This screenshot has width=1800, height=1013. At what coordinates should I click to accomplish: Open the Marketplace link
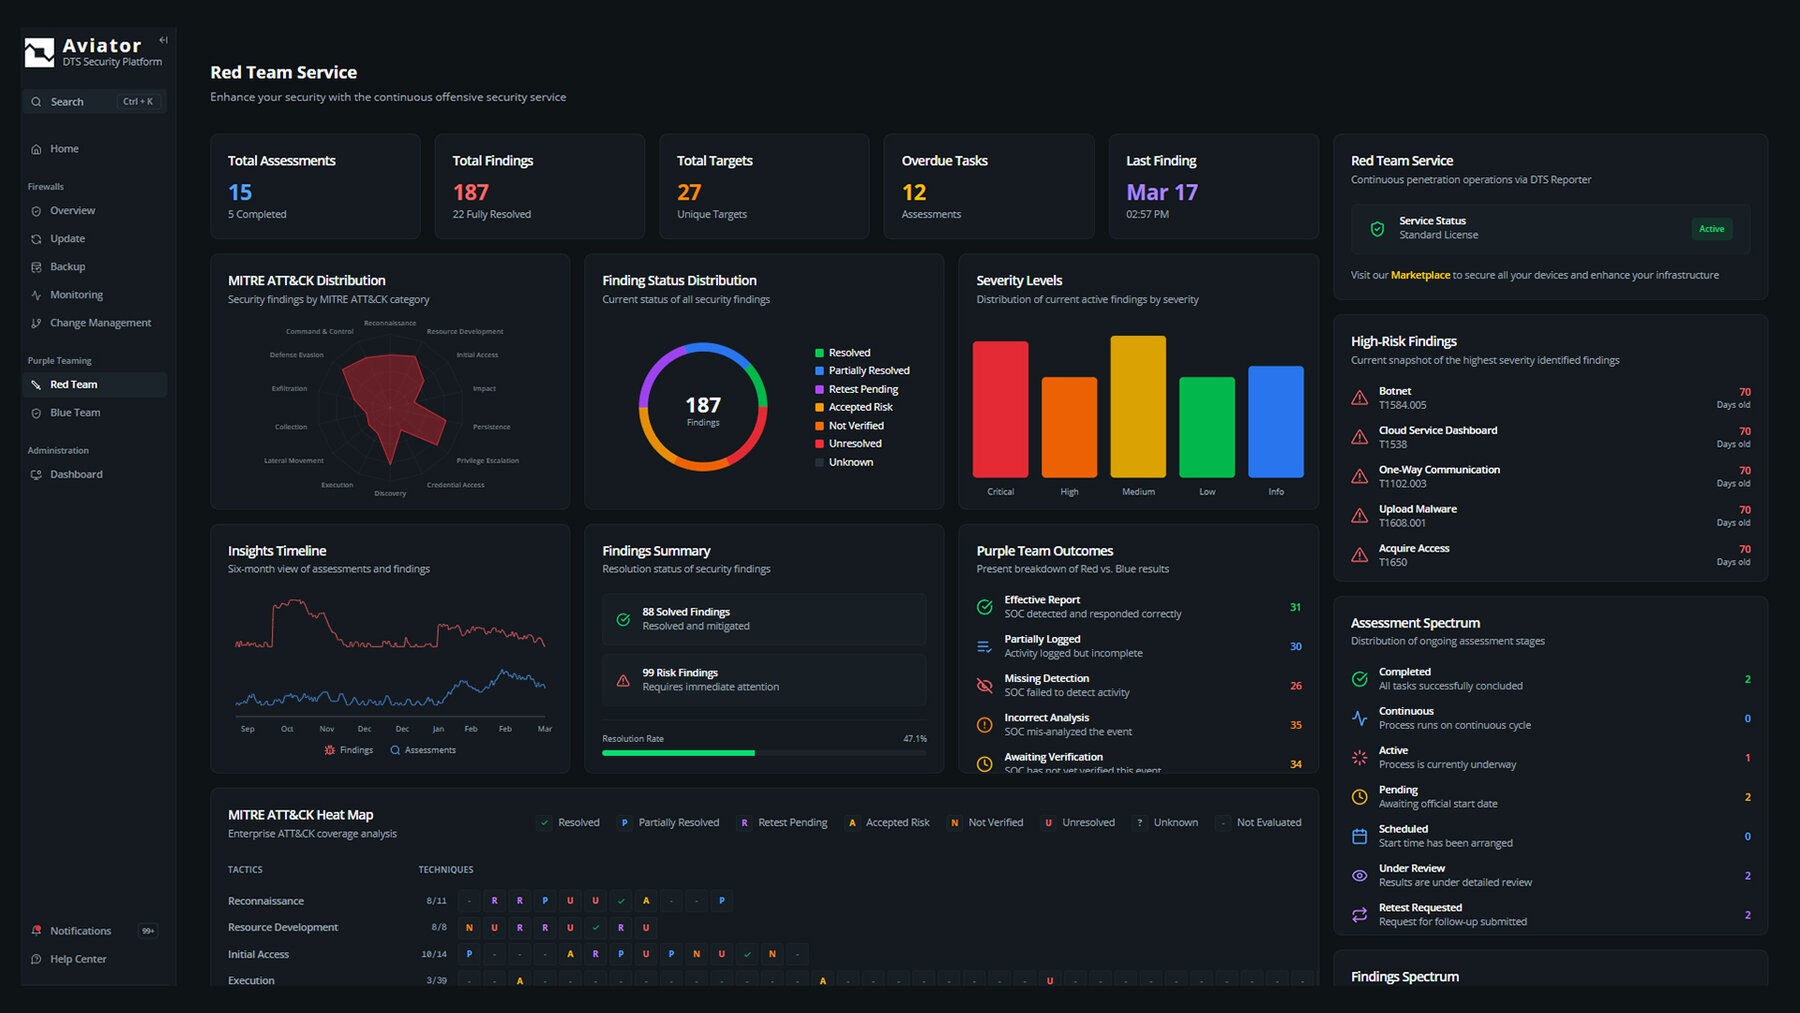pyautogui.click(x=1420, y=275)
